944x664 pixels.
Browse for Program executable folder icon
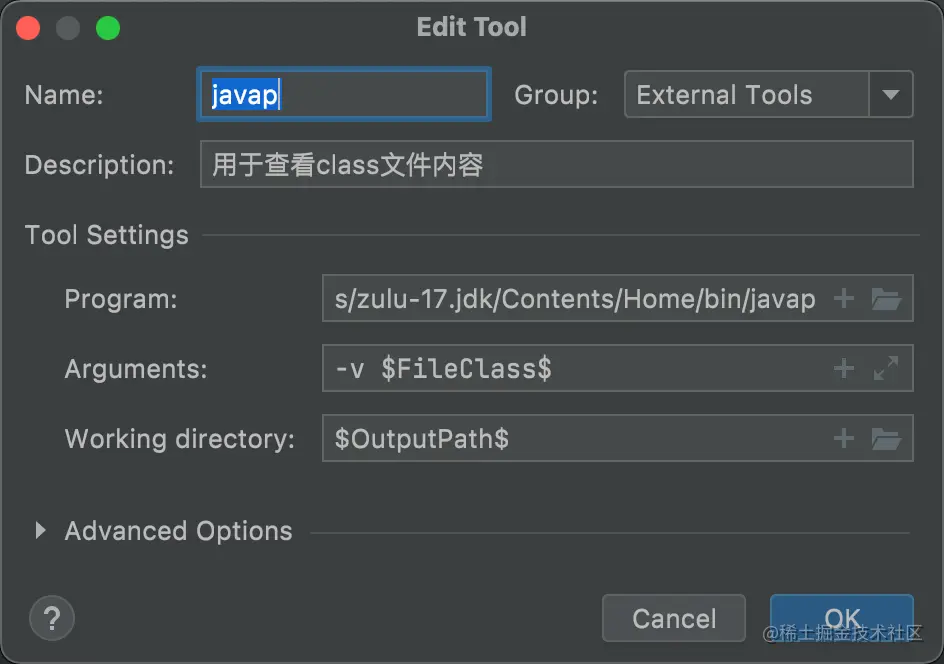pyautogui.click(x=886, y=298)
